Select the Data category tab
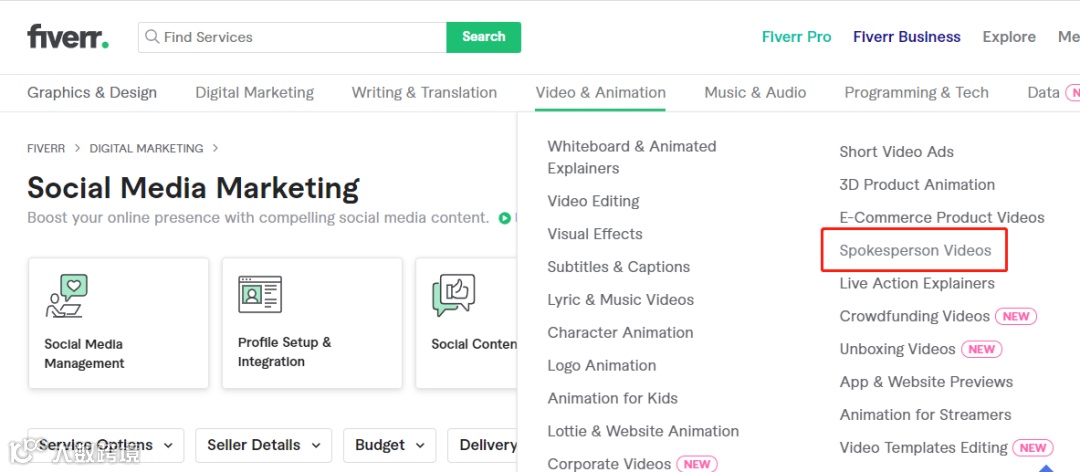This screenshot has width=1080, height=472. click(x=1043, y=92)
